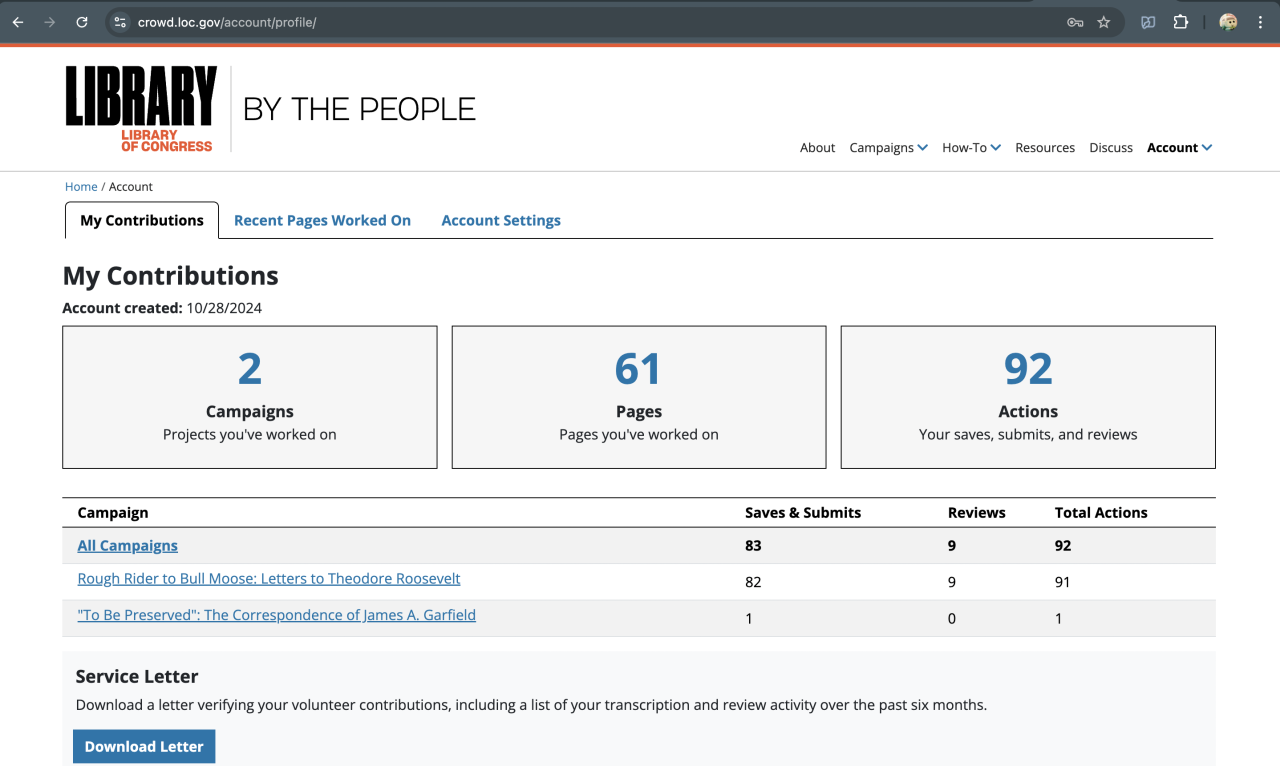Switch to Recent Pages Worked On tab
The width and height of the screenshot is (1280, 766).
pos(322,220)
